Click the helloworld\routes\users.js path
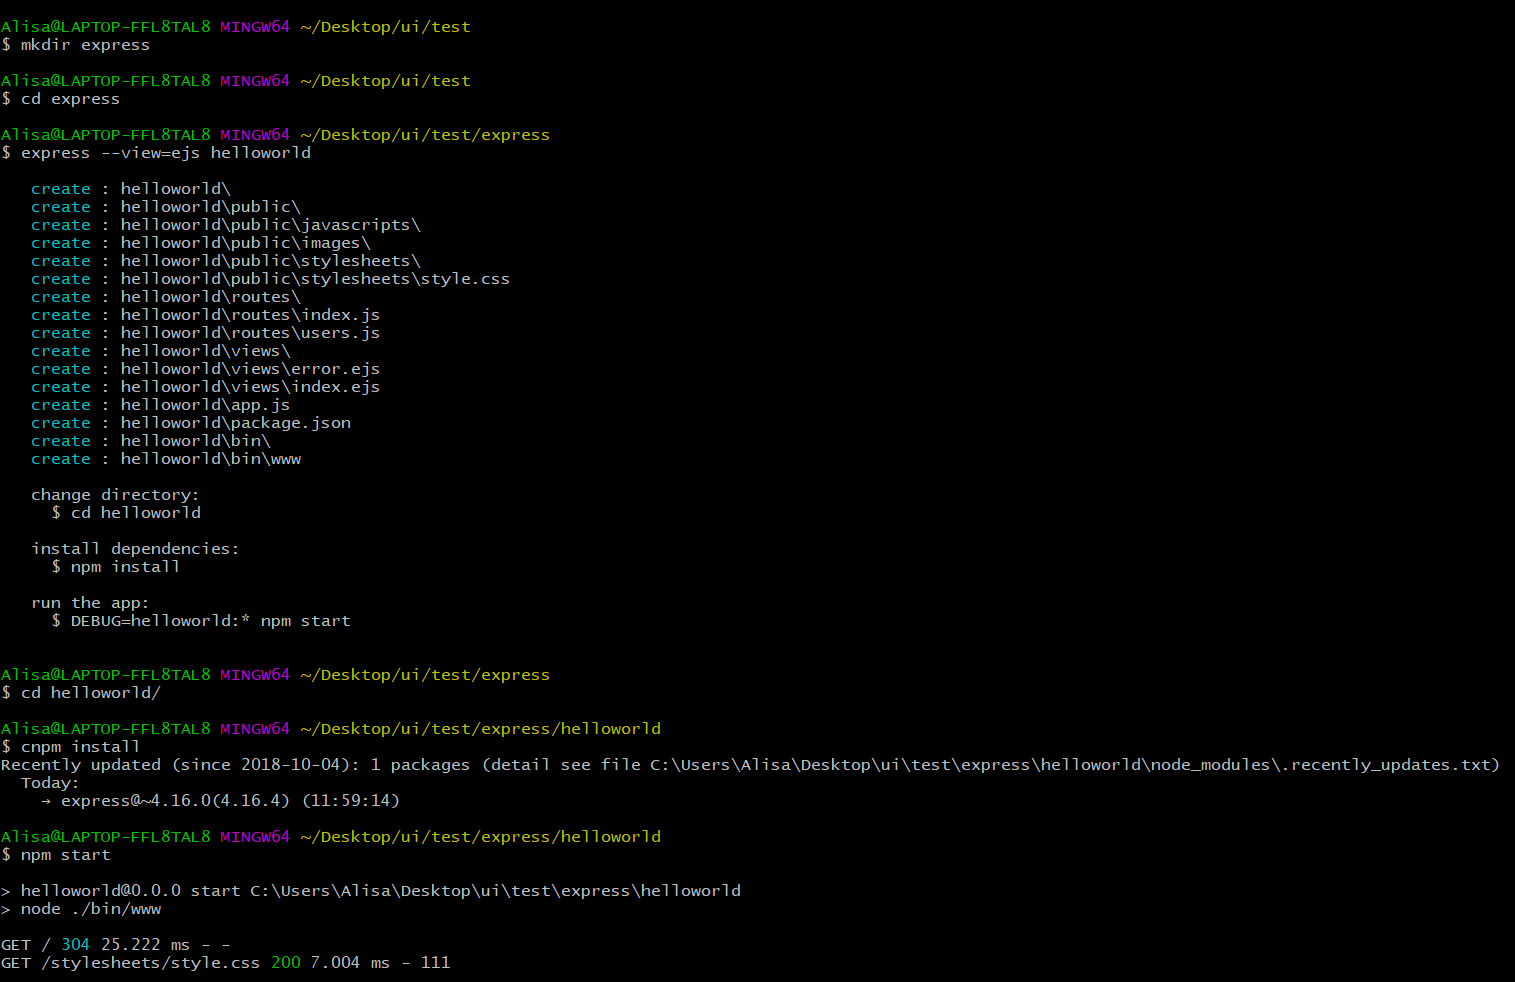Image resolution: width=1515 pixels, height=982 pixels. click(x=250, y=333)
